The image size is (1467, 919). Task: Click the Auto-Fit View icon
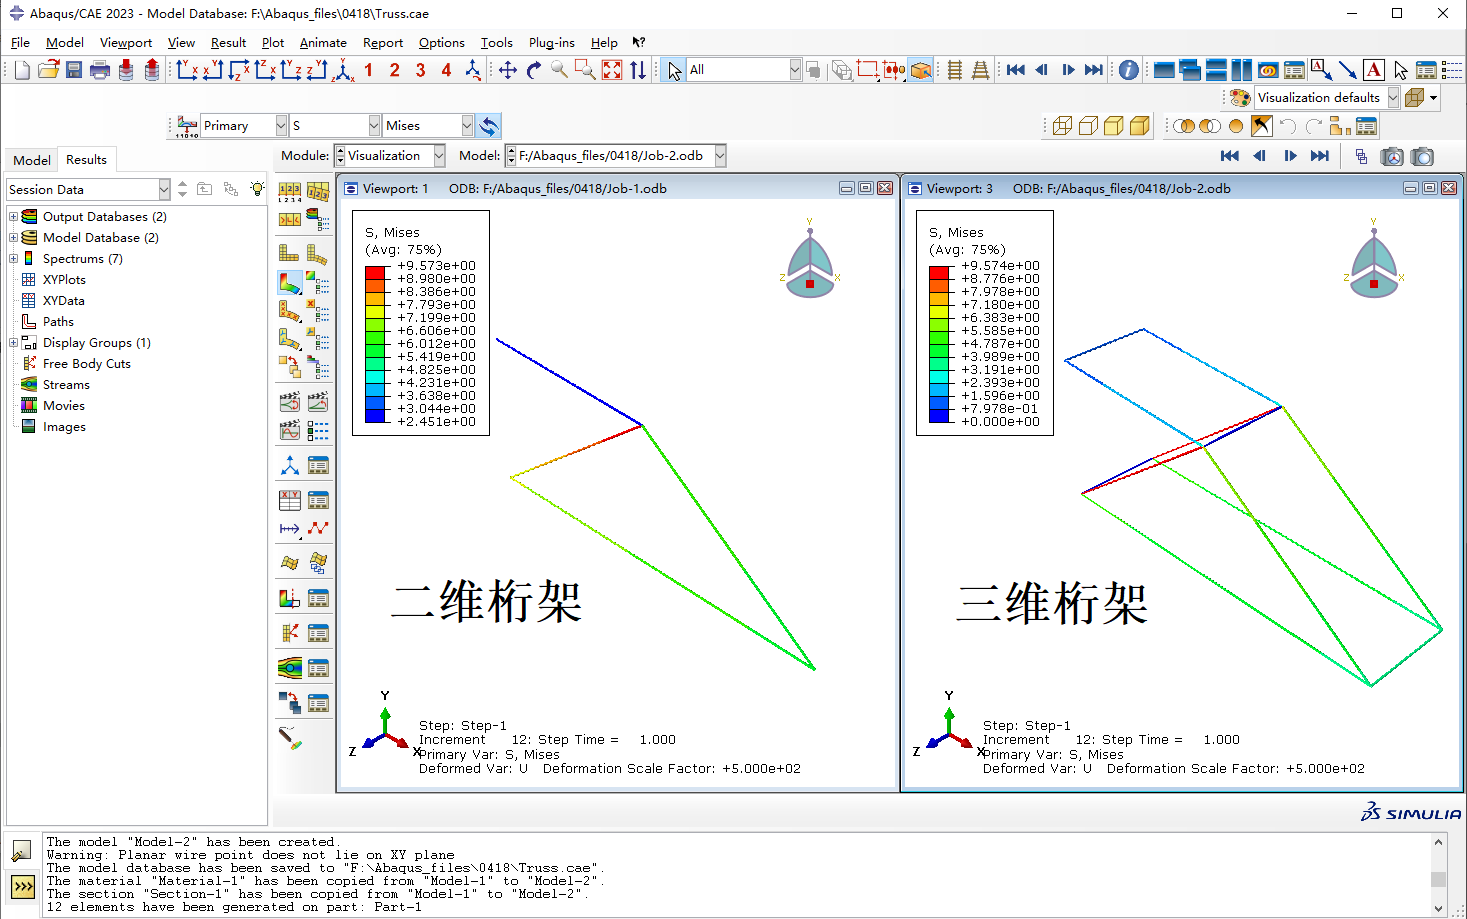coord(612,69)
